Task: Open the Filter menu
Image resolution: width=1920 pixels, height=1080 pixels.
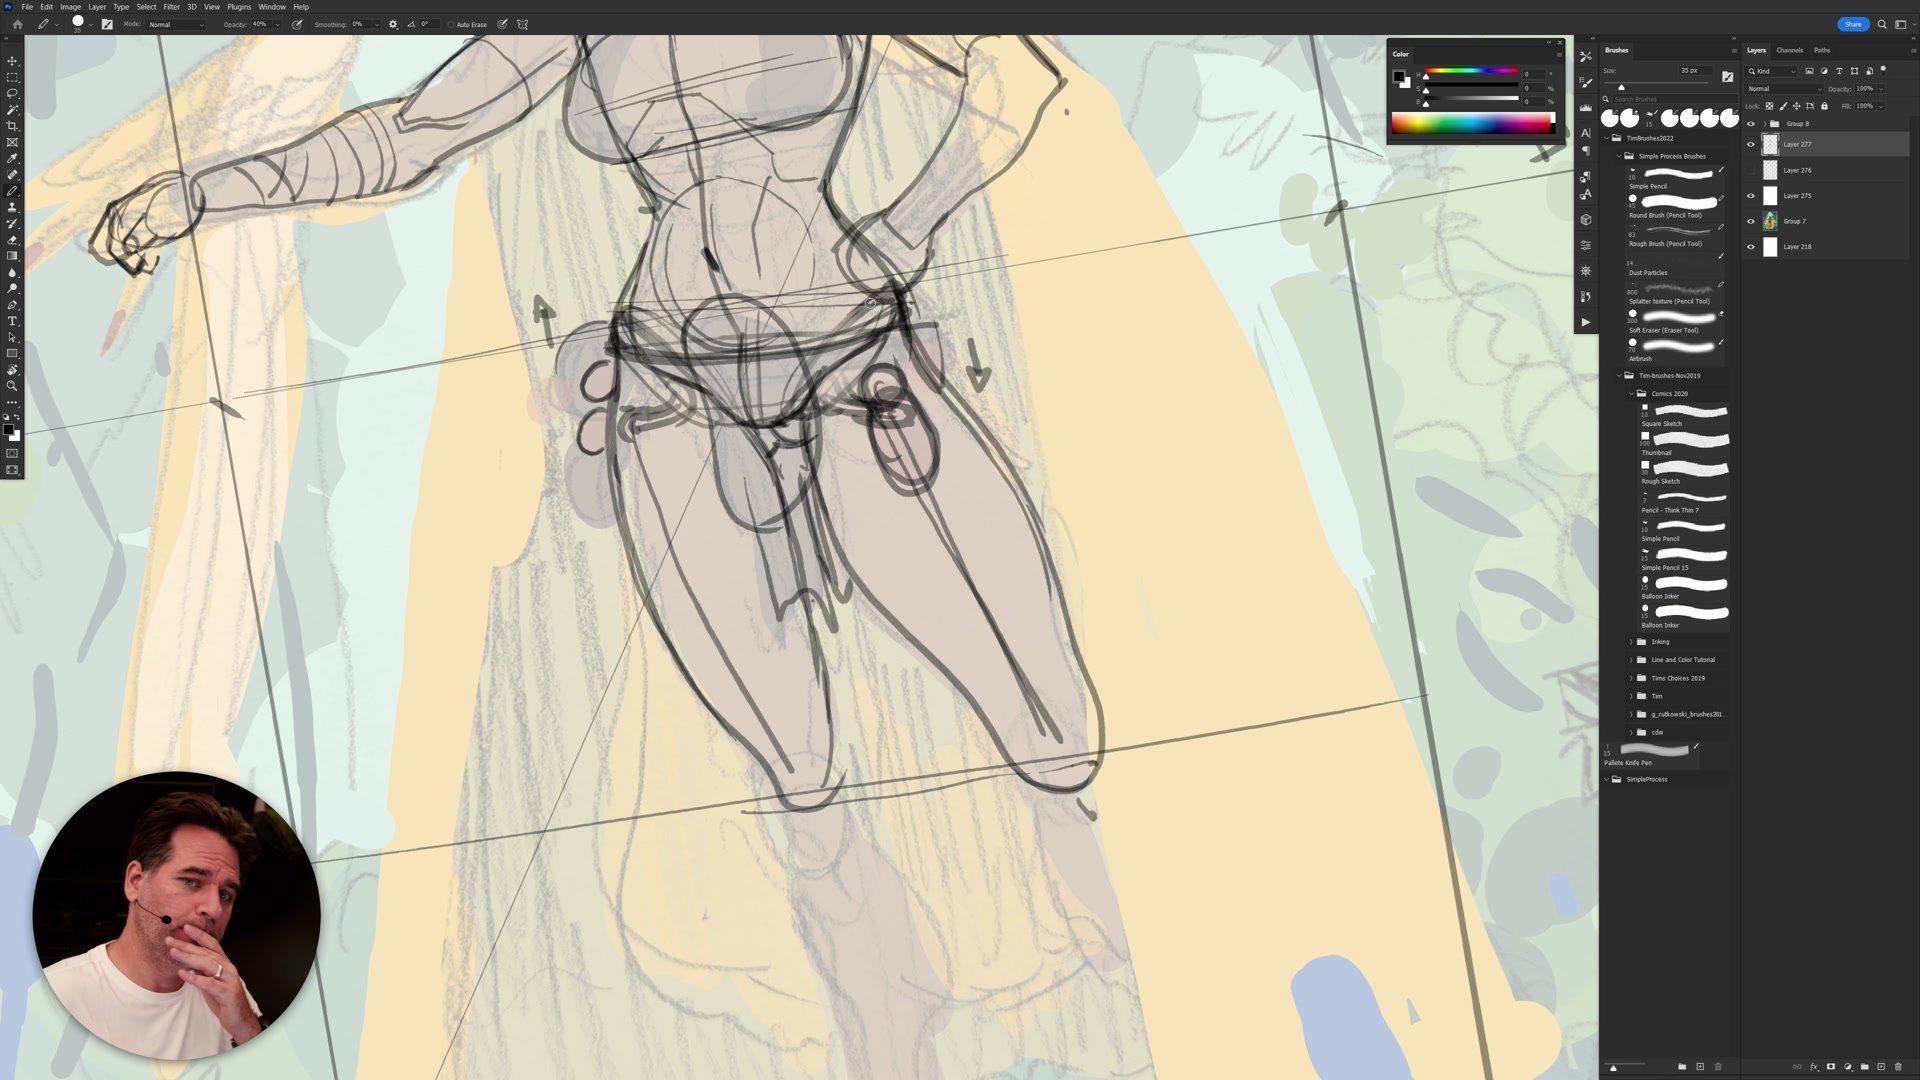Action: pyautogui.click(x=171, y=6)
